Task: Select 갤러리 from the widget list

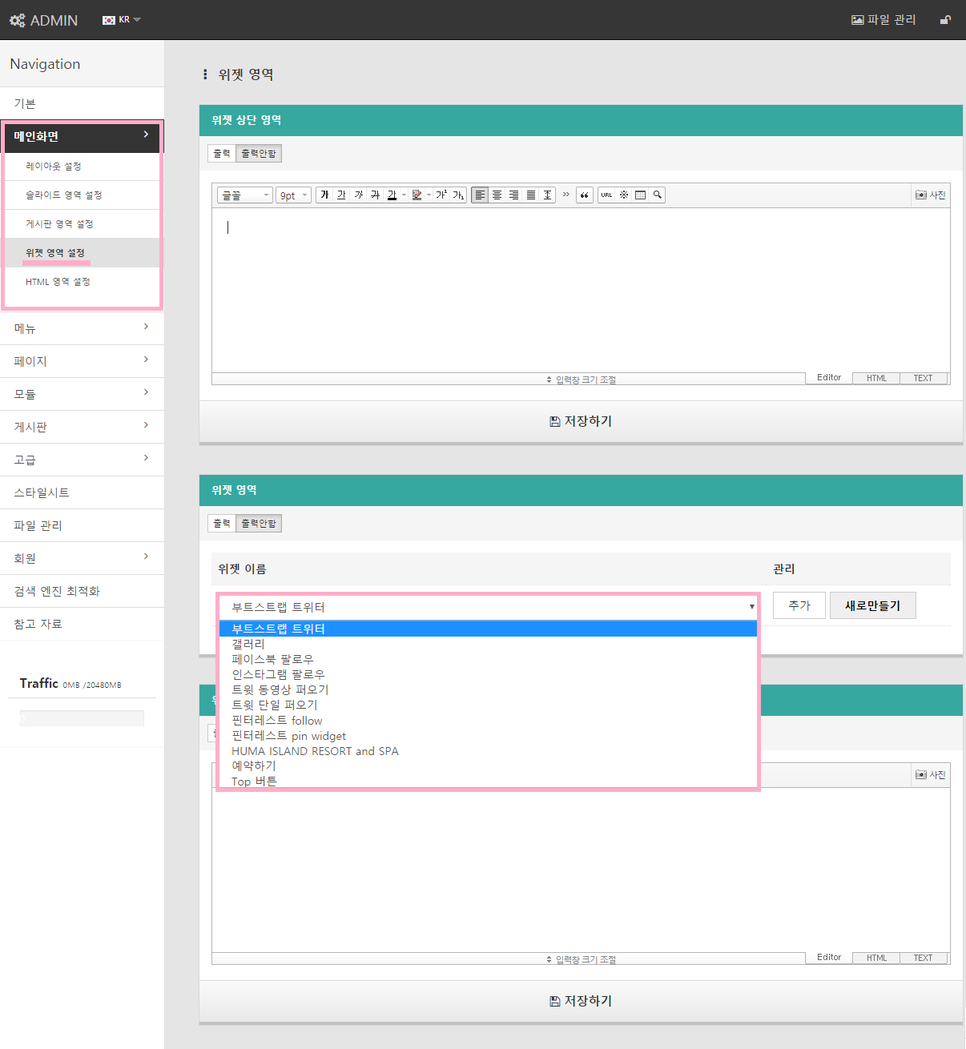Action: [488, 644]
